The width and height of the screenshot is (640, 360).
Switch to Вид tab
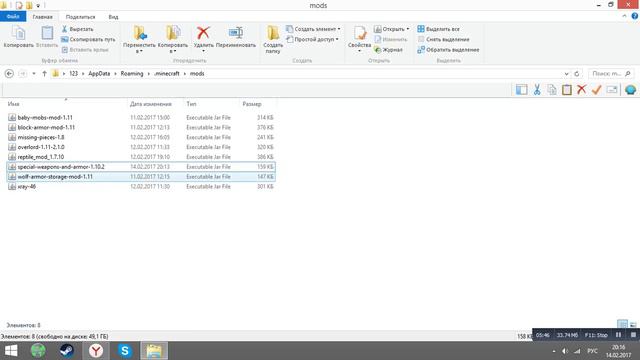pos(113,17)
